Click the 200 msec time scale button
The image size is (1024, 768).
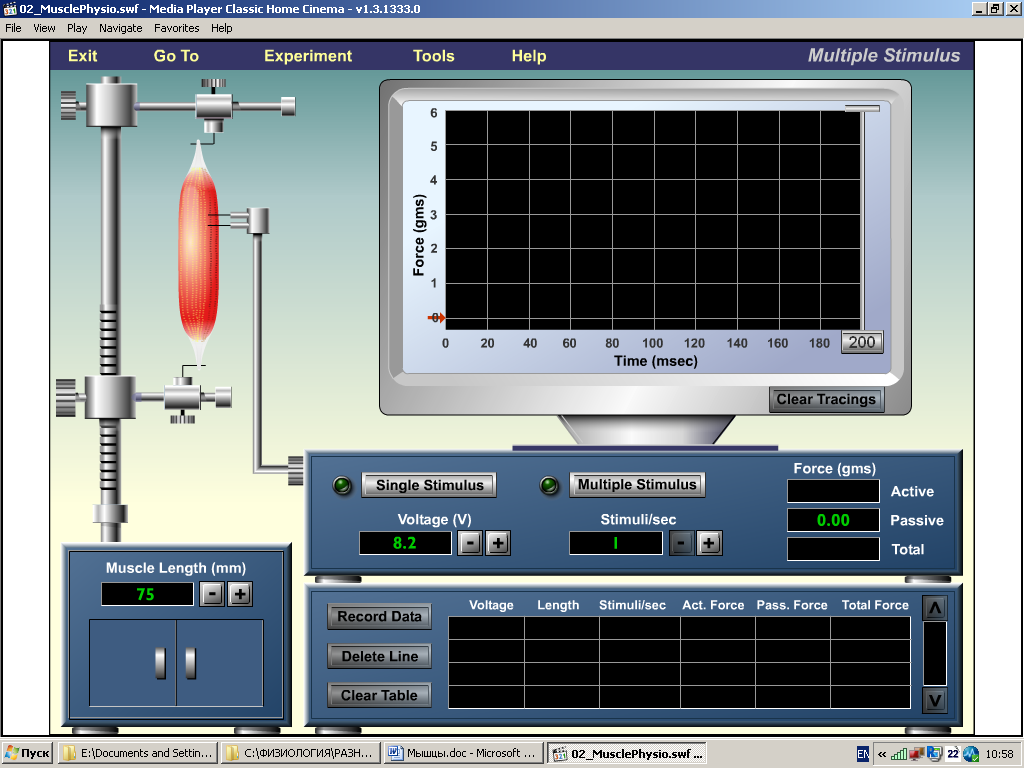pos(861,342)
